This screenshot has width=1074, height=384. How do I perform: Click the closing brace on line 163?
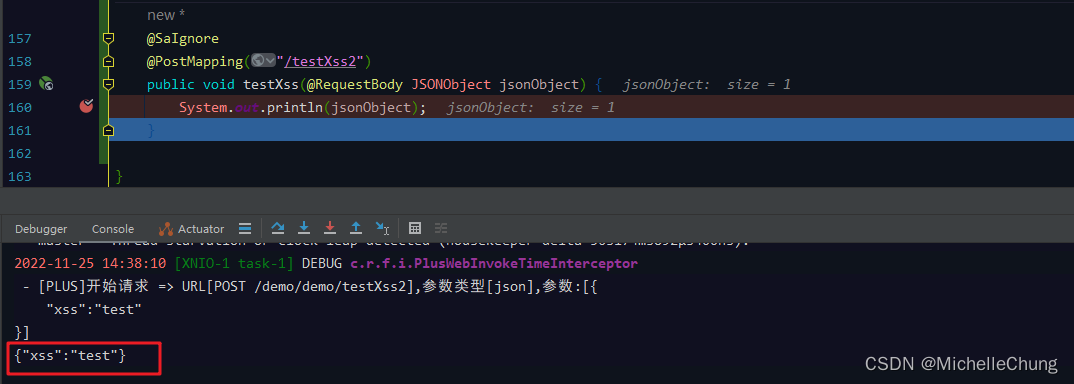(x=119, y=177)
